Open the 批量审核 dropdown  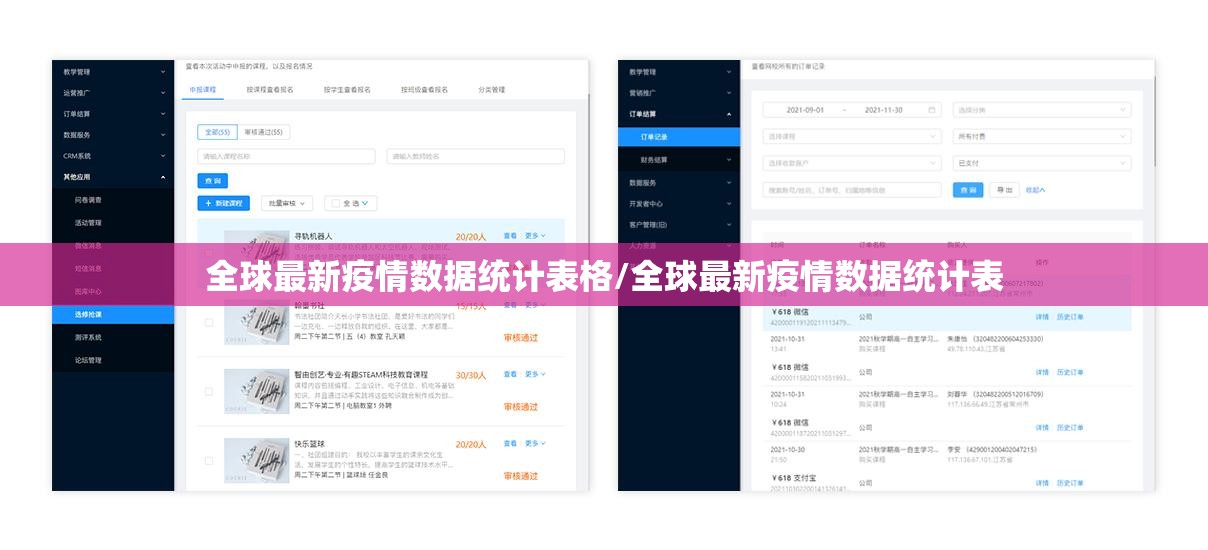point(287,203)
